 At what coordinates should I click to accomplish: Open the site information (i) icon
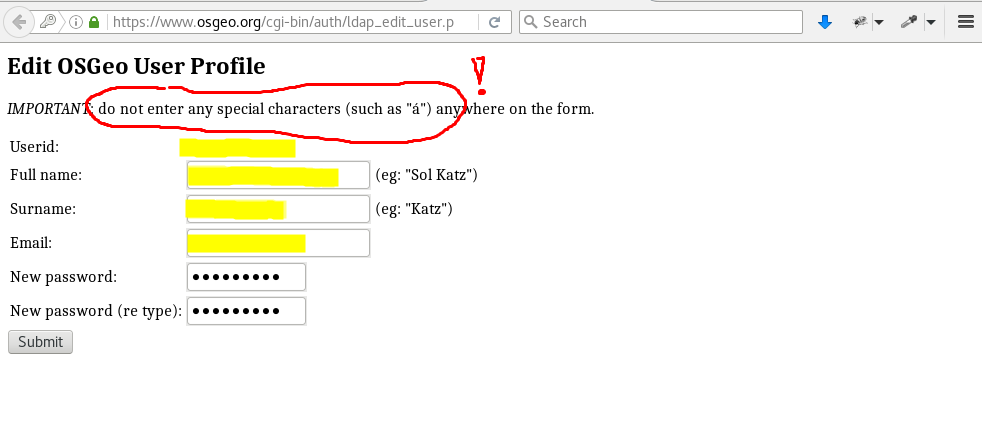(76, 22)
